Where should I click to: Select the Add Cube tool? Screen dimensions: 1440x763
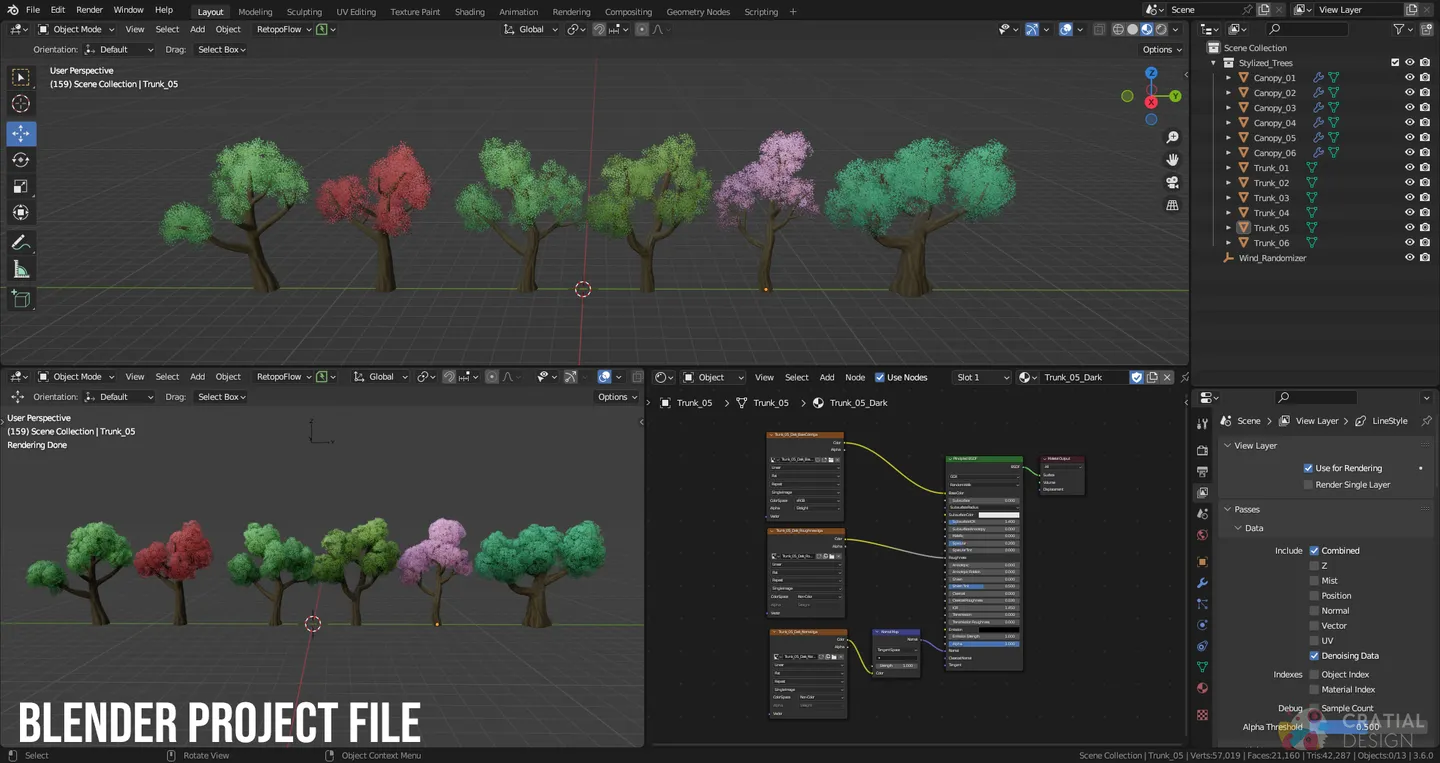coord(21,299)
